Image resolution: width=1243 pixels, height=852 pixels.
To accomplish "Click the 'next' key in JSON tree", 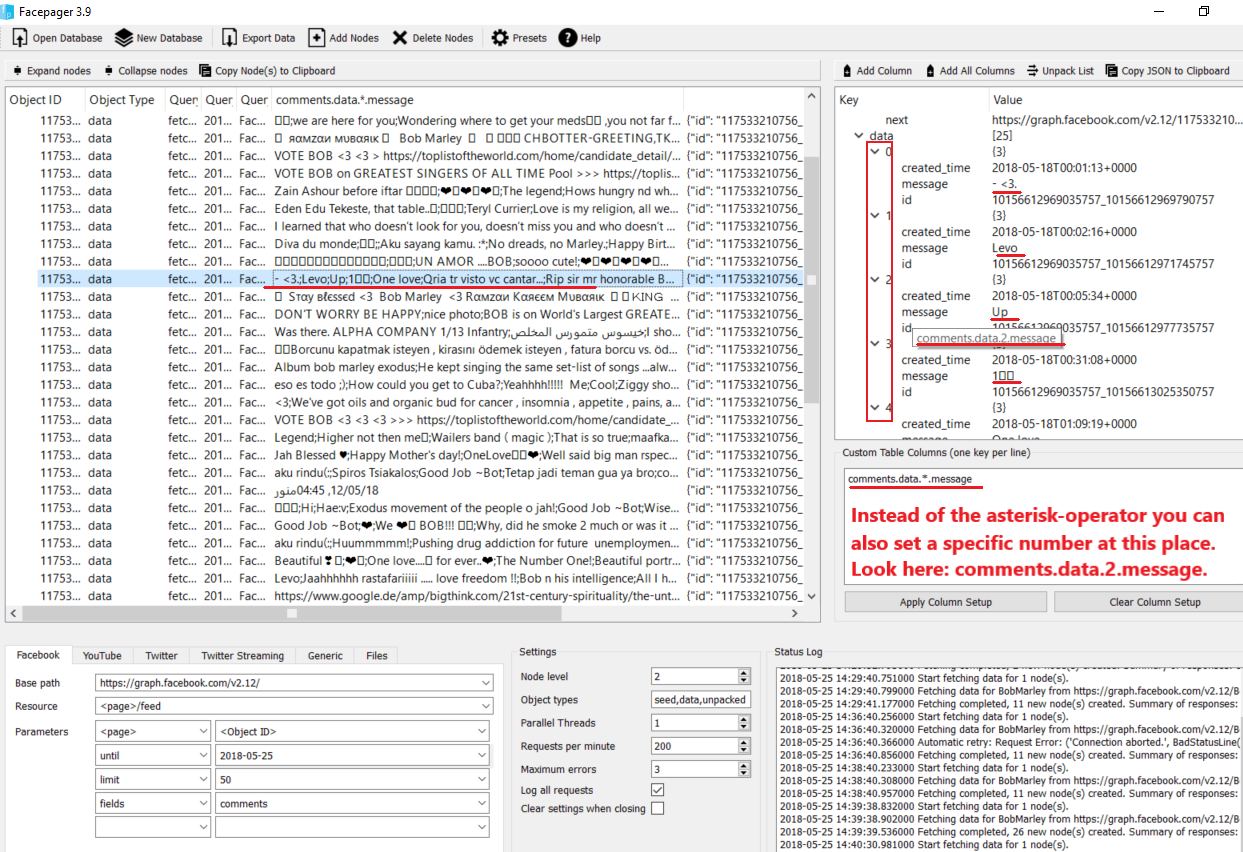I will click(x=896, y=120).
